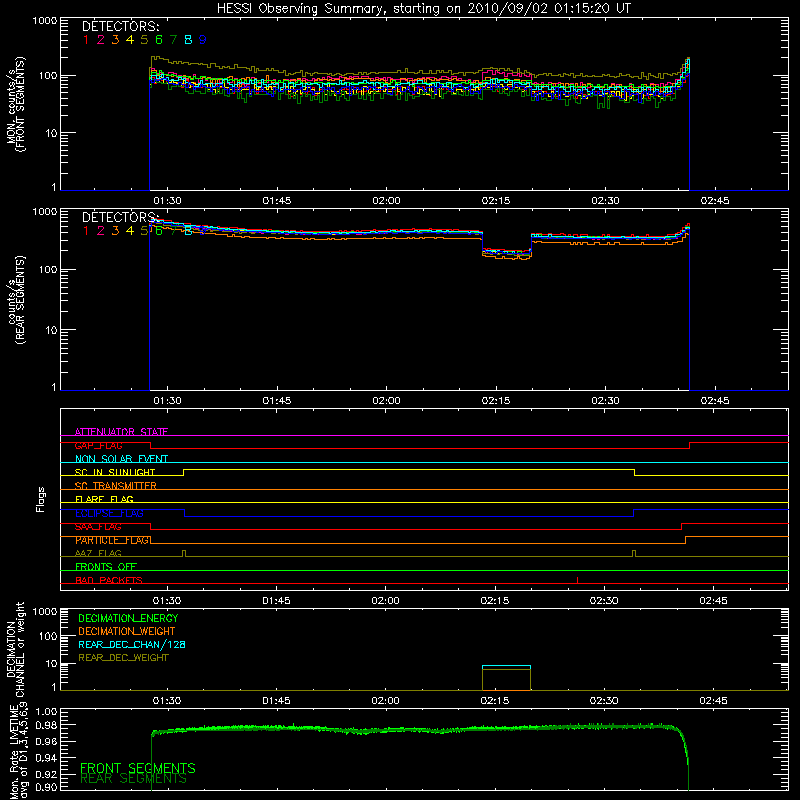Click the 01:30 tick under the decimation plot
This screenshot has width=800, height=800.
click(167, 701)
